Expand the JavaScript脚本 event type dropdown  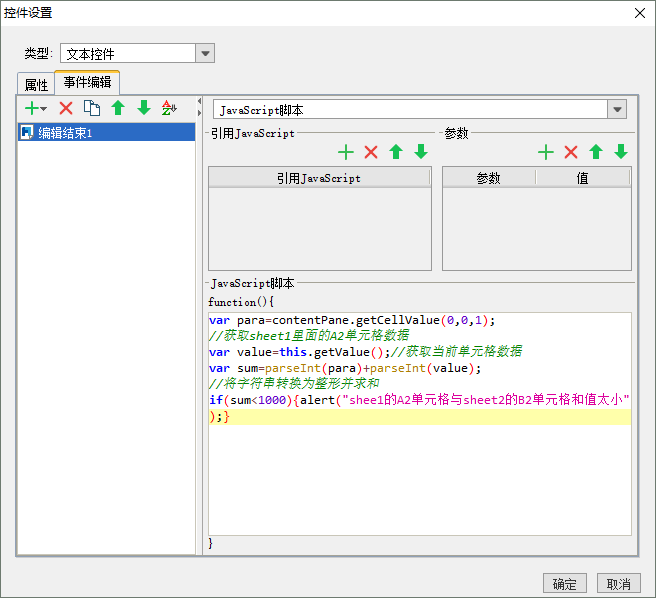[x=617, y=110]
